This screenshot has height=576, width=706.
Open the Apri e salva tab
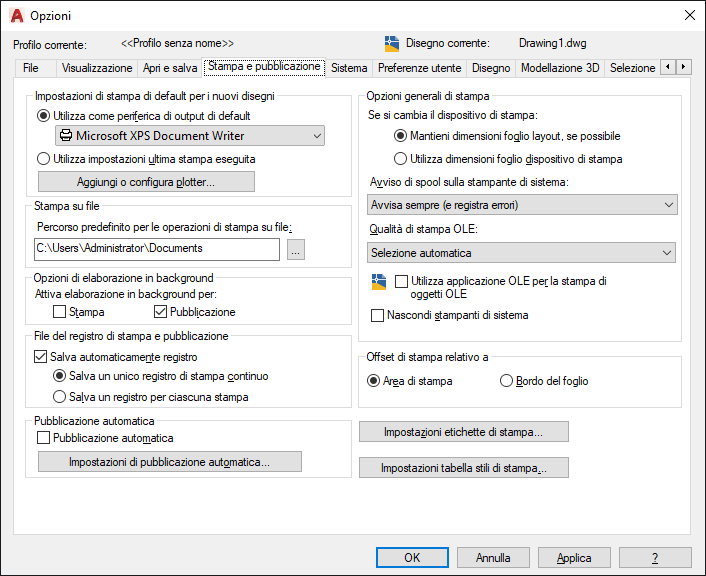pyautogui.click(x=170, y=68)
